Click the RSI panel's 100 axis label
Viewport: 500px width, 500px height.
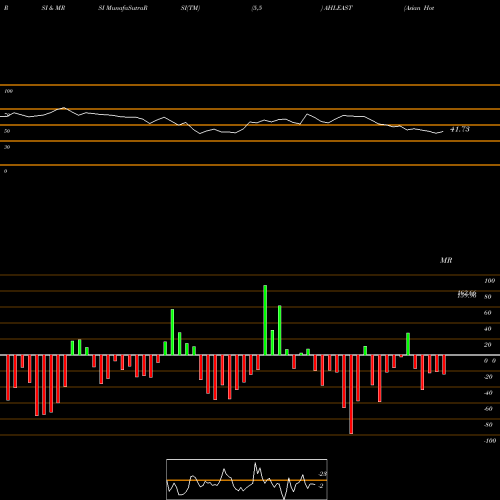pyautogui.click(x=8, y=91)
